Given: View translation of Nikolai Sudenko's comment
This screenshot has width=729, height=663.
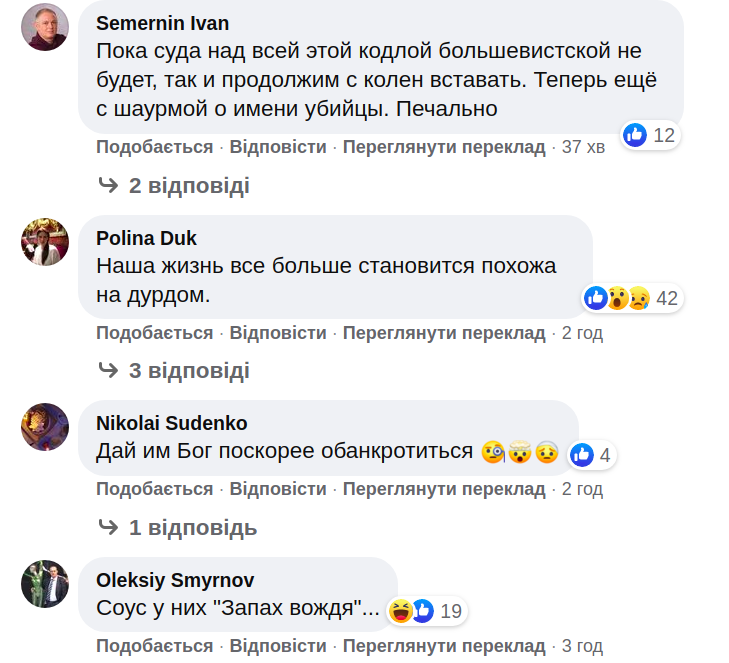Looking at the screenshot, I should [444, 489].
